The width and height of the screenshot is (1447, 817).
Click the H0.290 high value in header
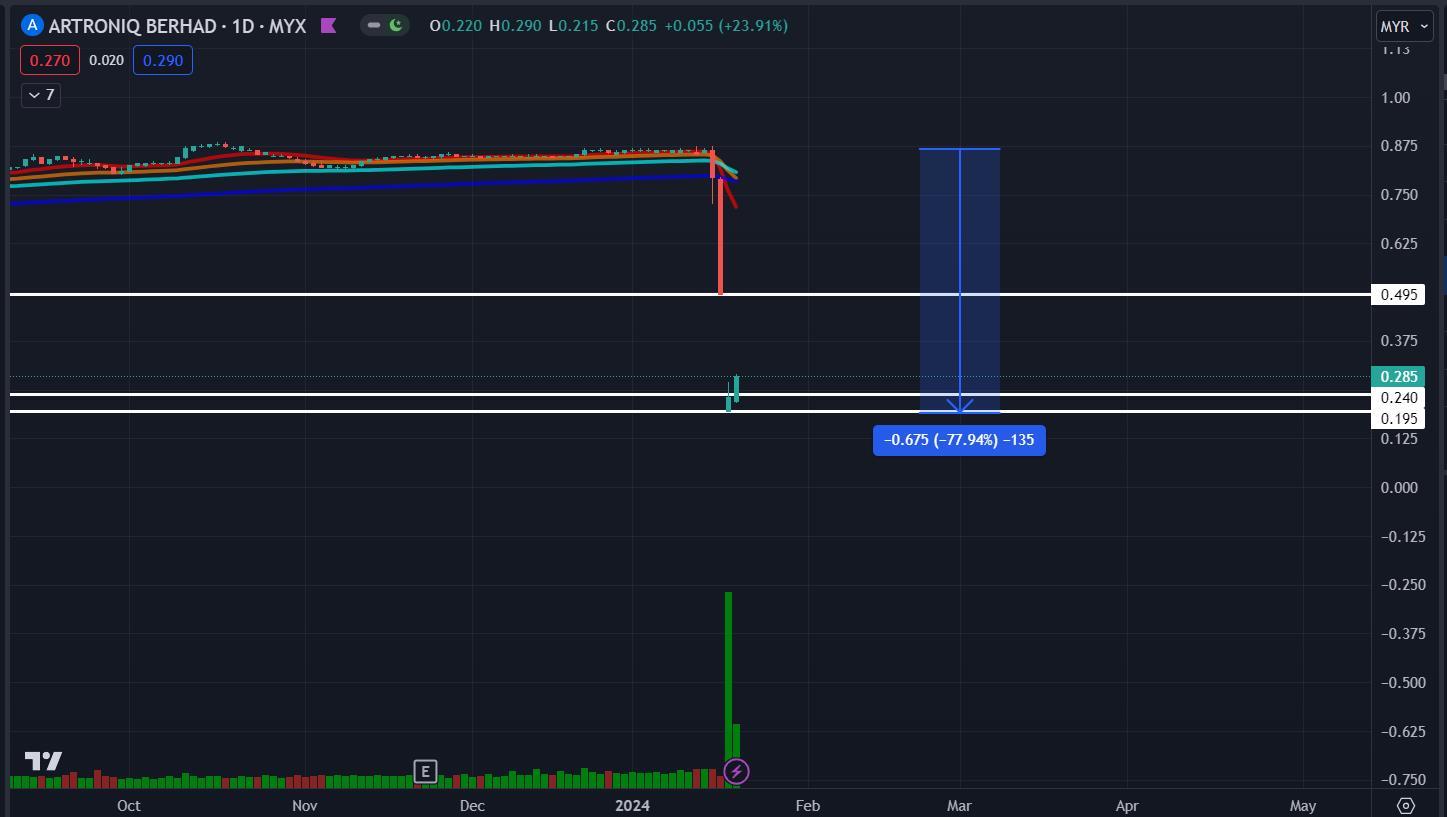click(x=514, y=26)
